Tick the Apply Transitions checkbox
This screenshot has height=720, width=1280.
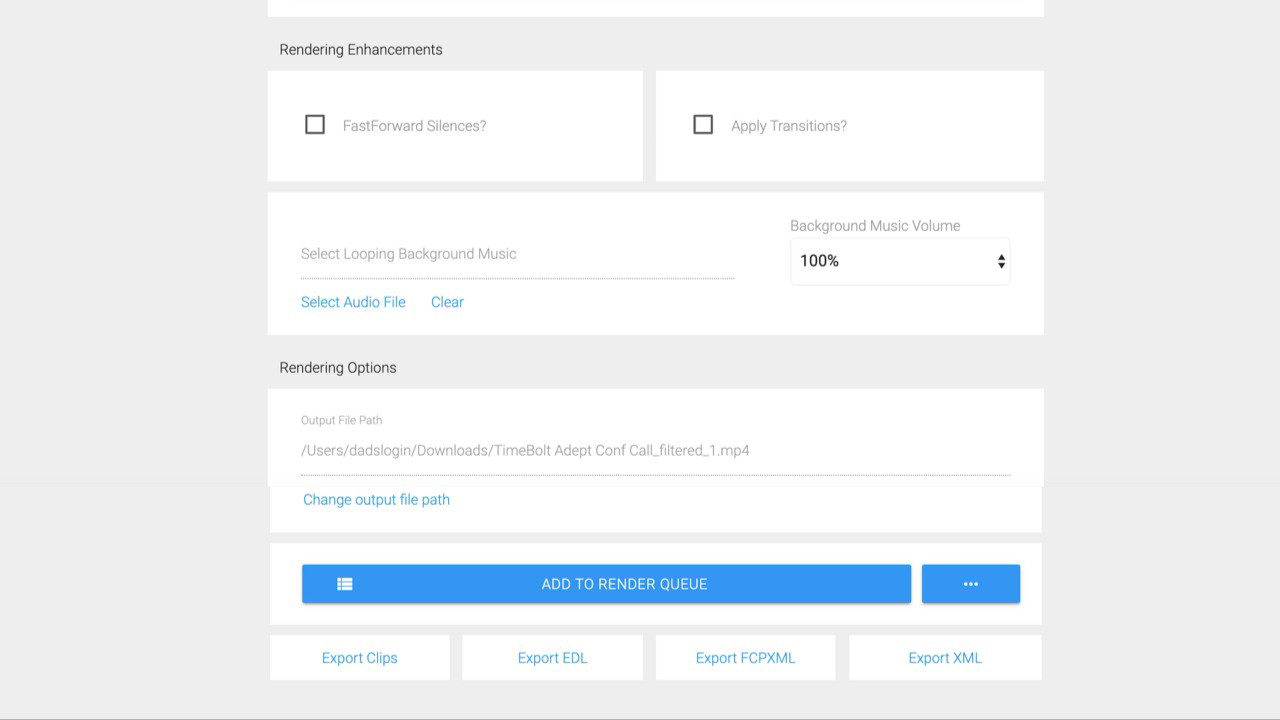tap(703, 125)
